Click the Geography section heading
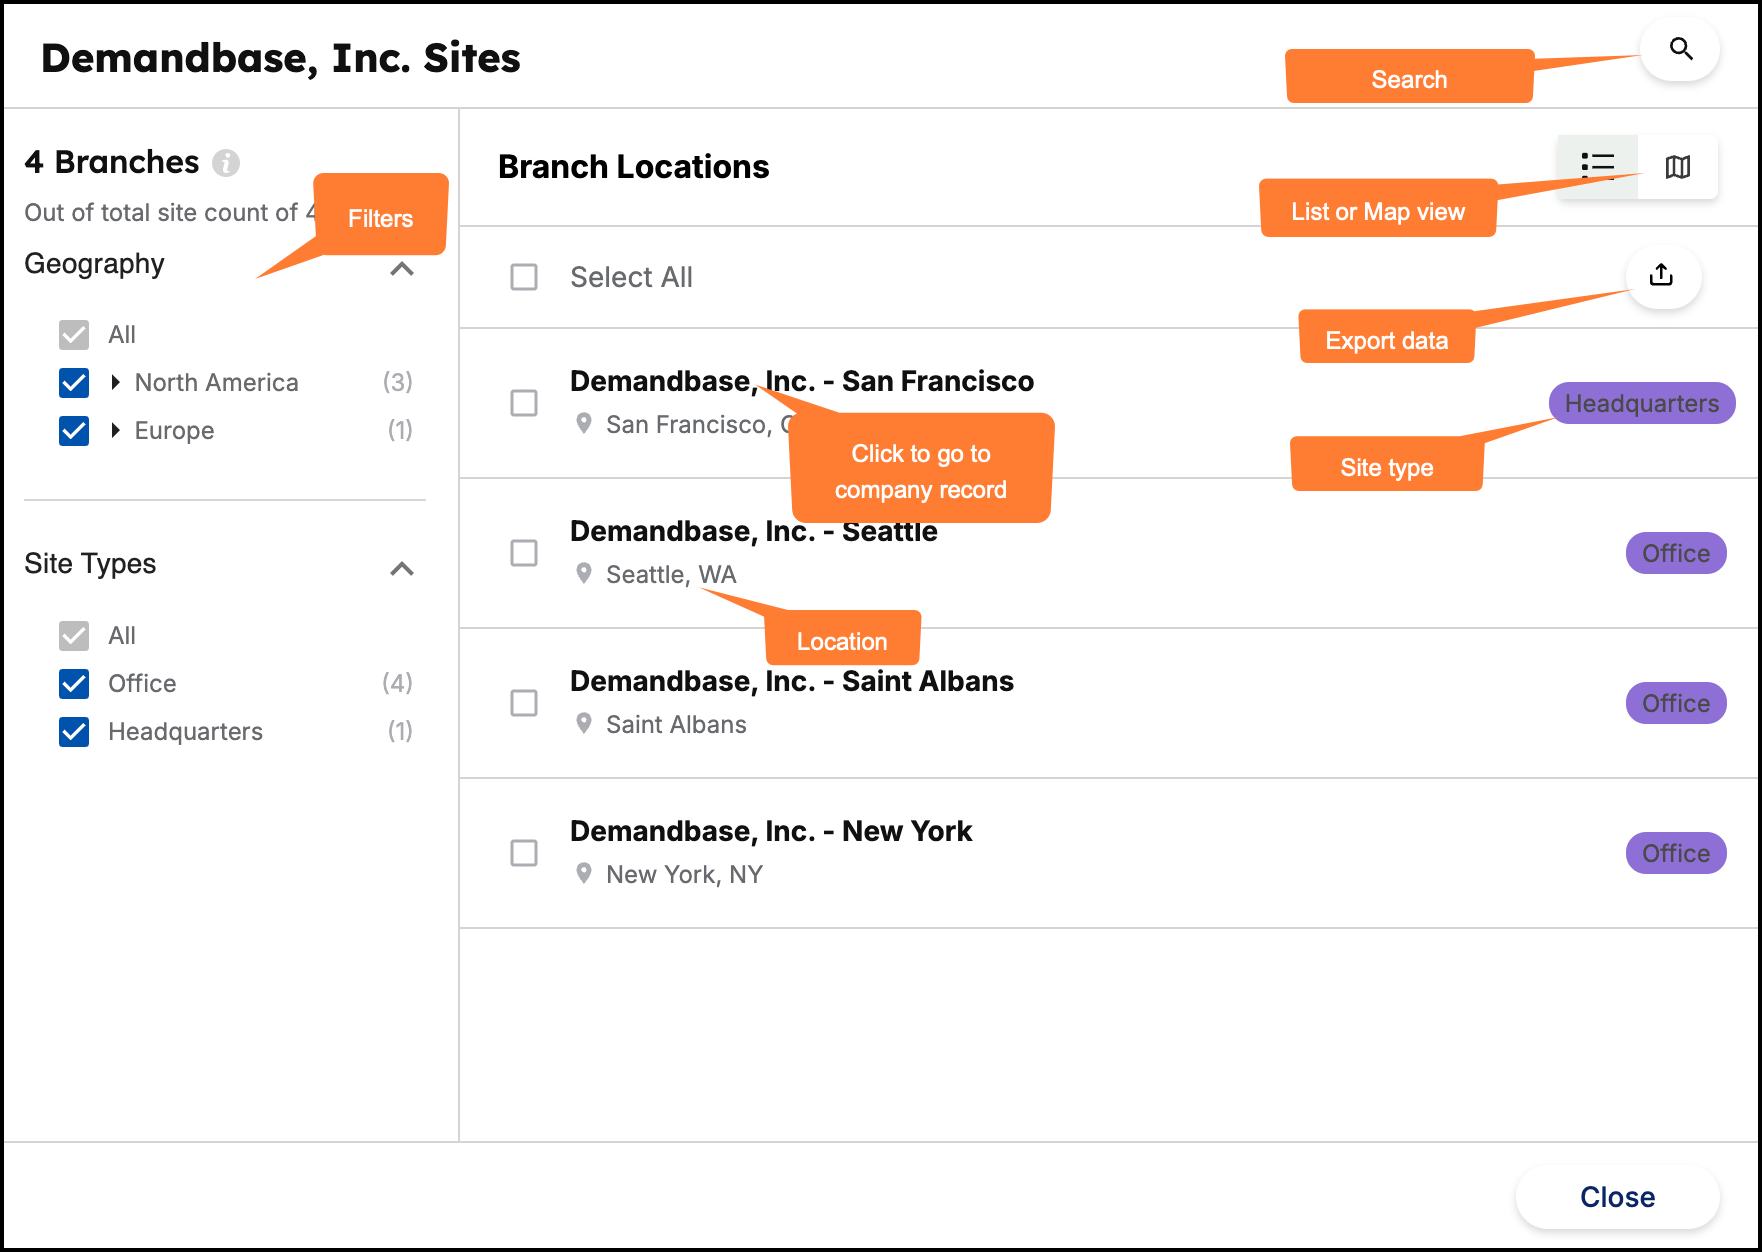Screen dimensions: 1762x1252 pos(94,264)
